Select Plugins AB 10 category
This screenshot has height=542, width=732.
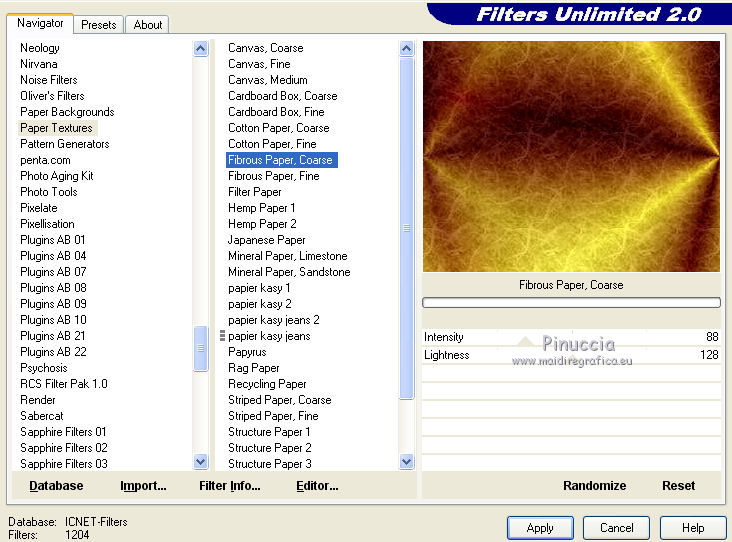pyautogui.click(x=53, y=320)
